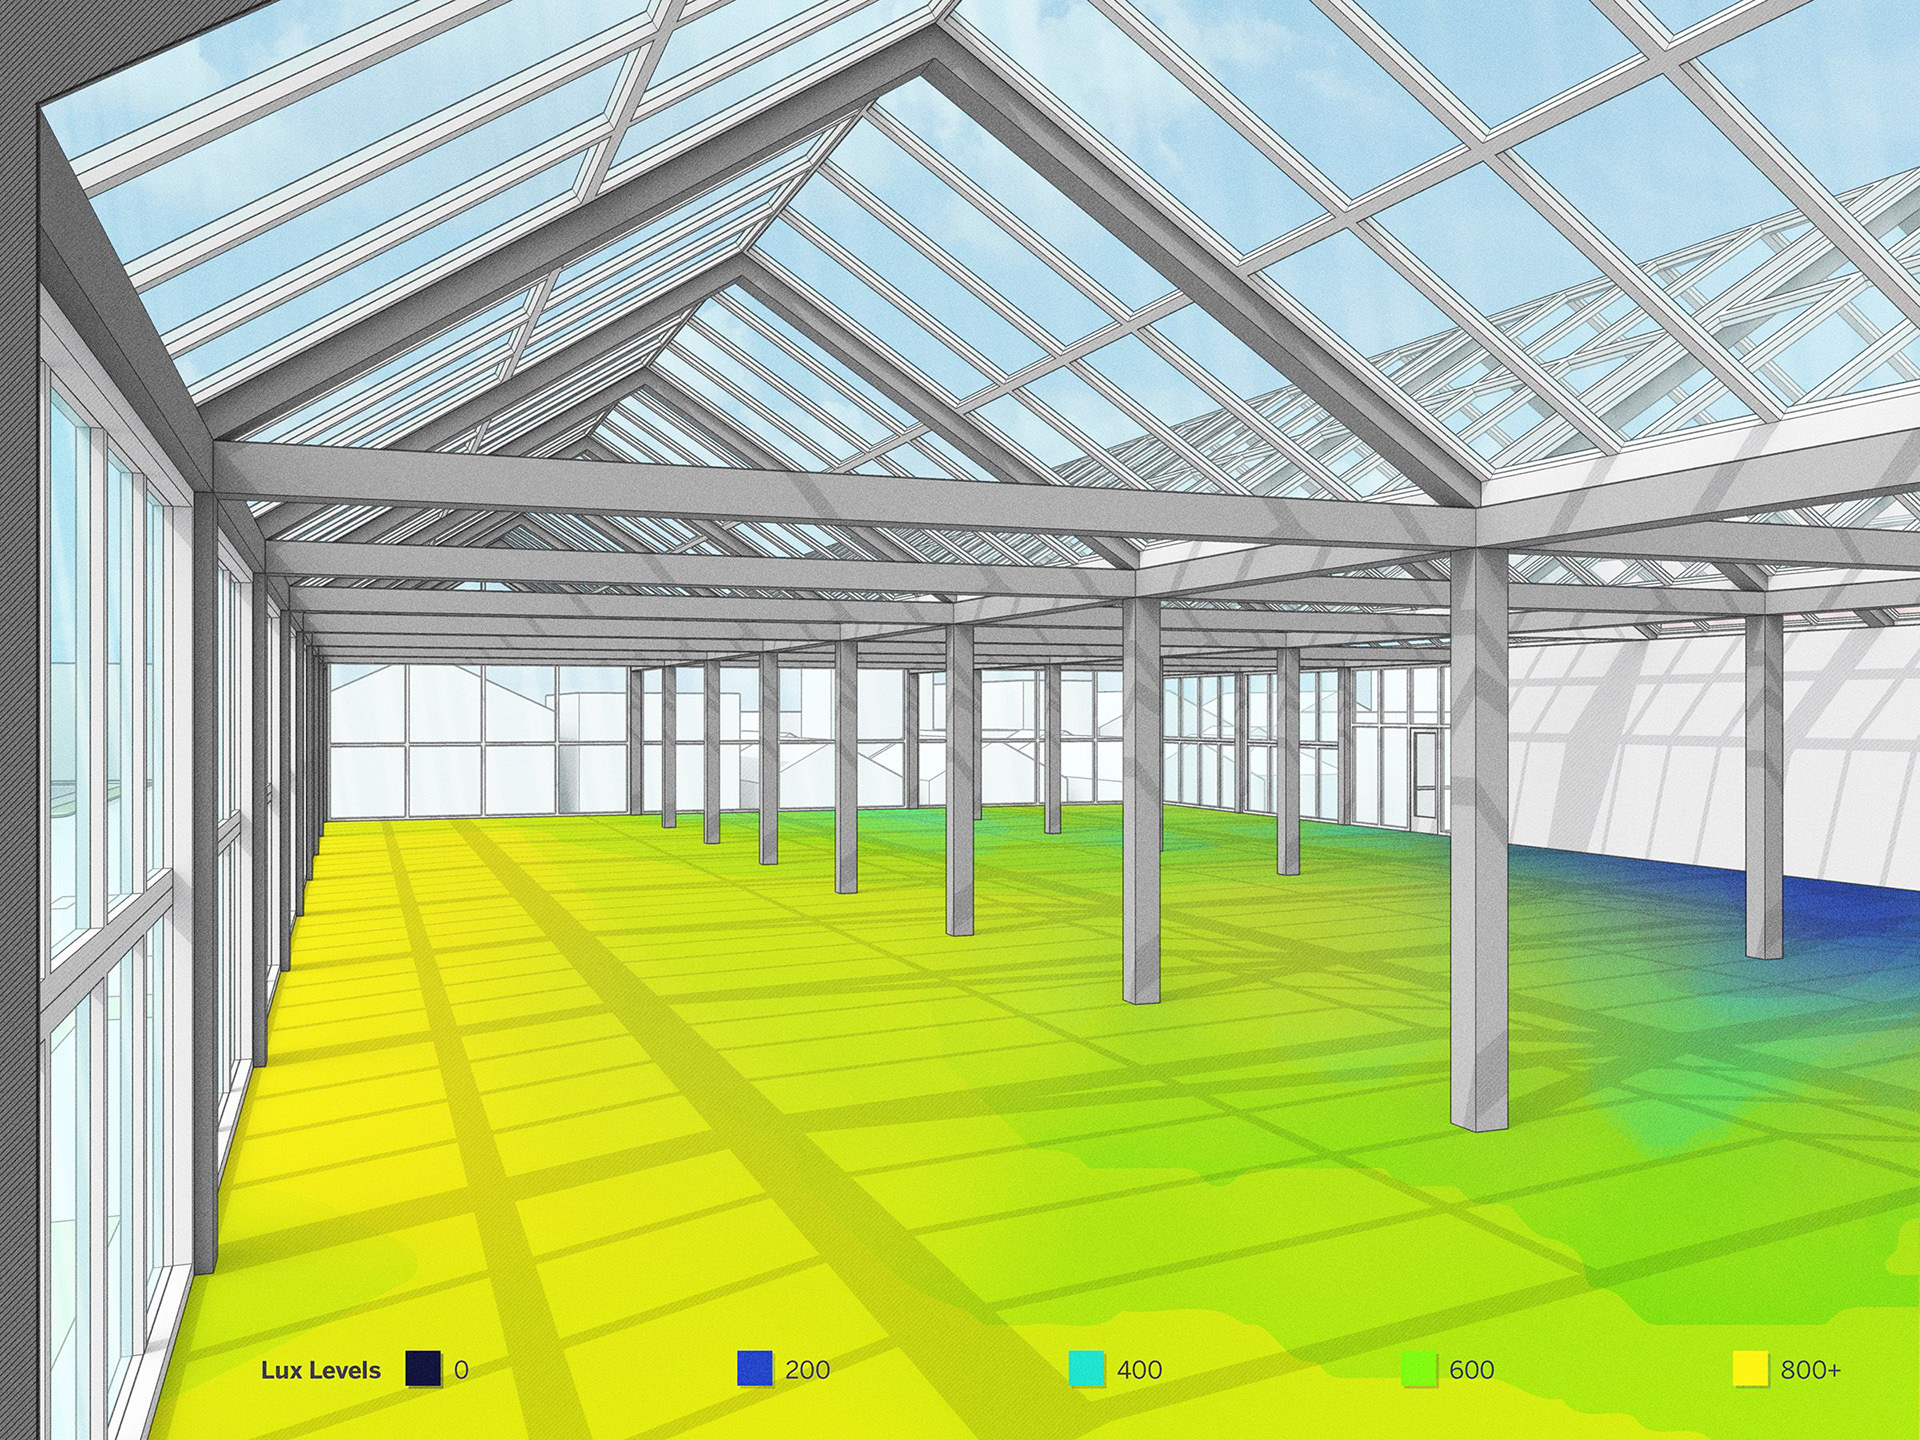Select the blue 200 lux swatch

(x=754, y=1369)
